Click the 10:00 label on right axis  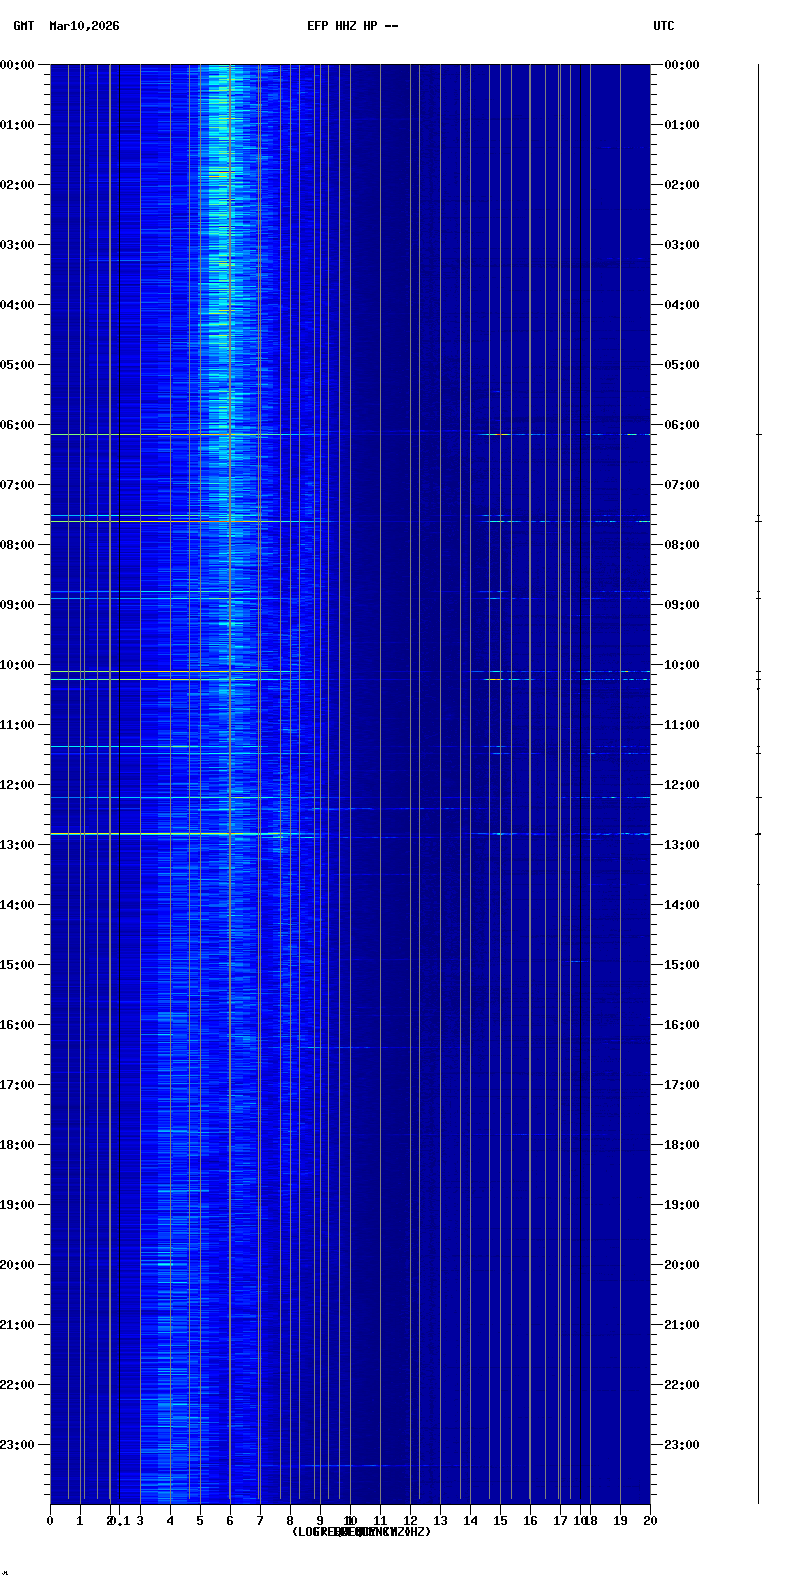[682, 665]
